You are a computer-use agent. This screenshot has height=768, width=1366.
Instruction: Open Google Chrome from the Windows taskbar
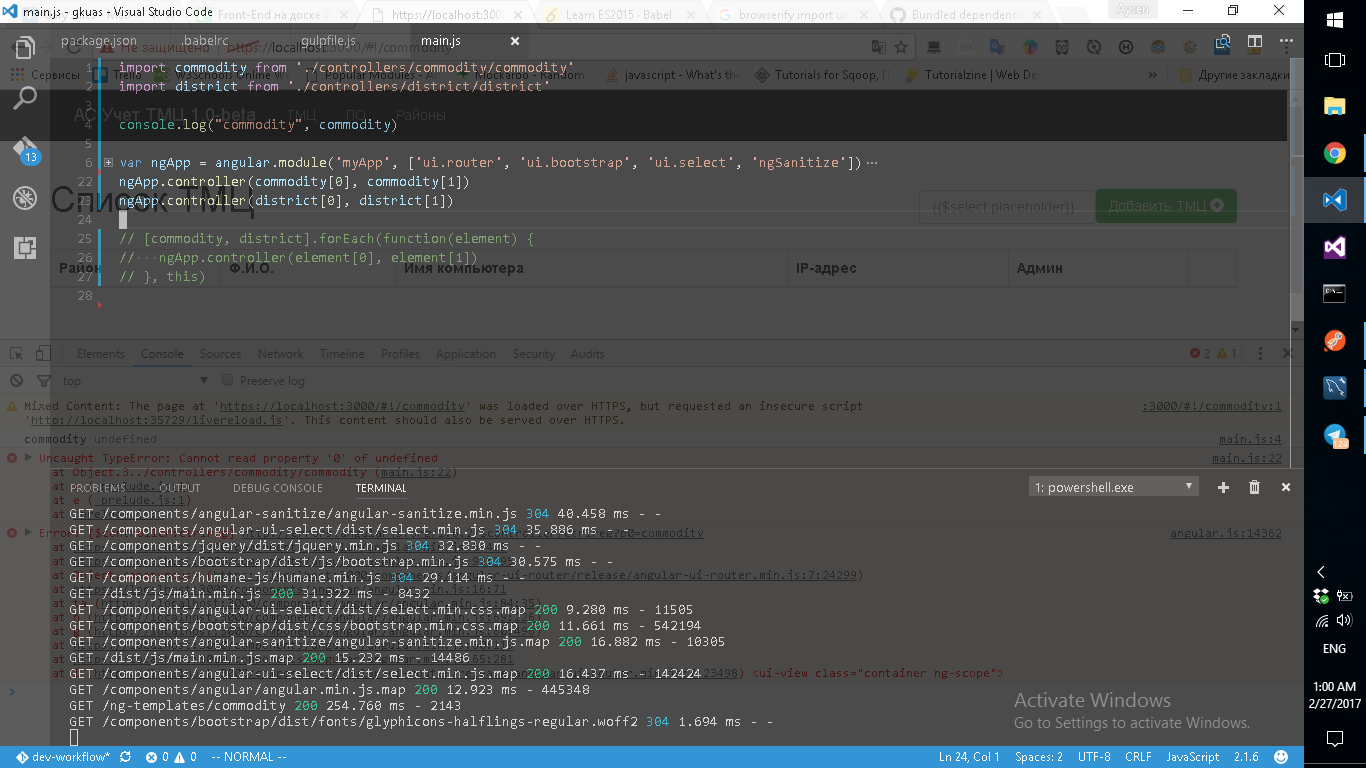click(1334, 153)
